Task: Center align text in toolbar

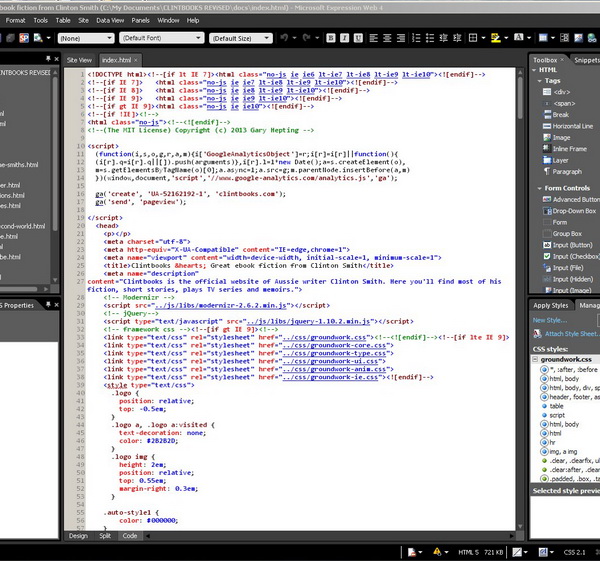Action: point(387,38)
